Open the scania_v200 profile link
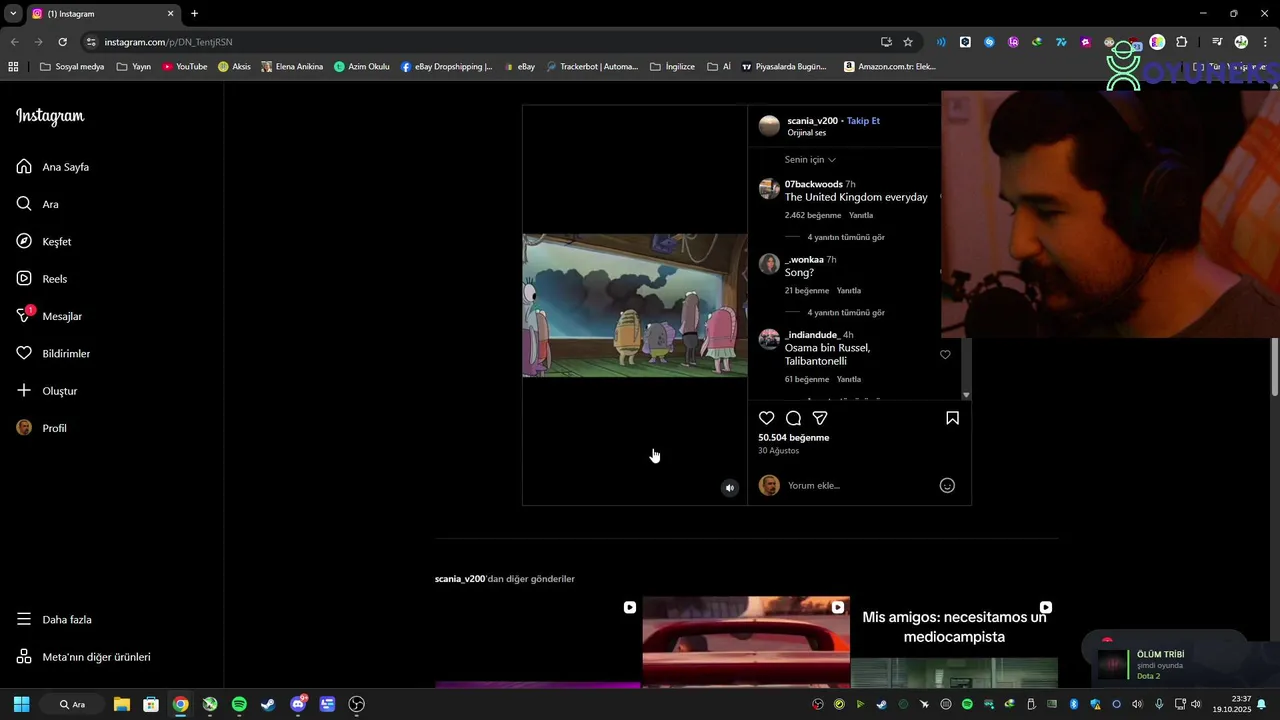Viewport: 1280px width, 720px height. [812, 121]
